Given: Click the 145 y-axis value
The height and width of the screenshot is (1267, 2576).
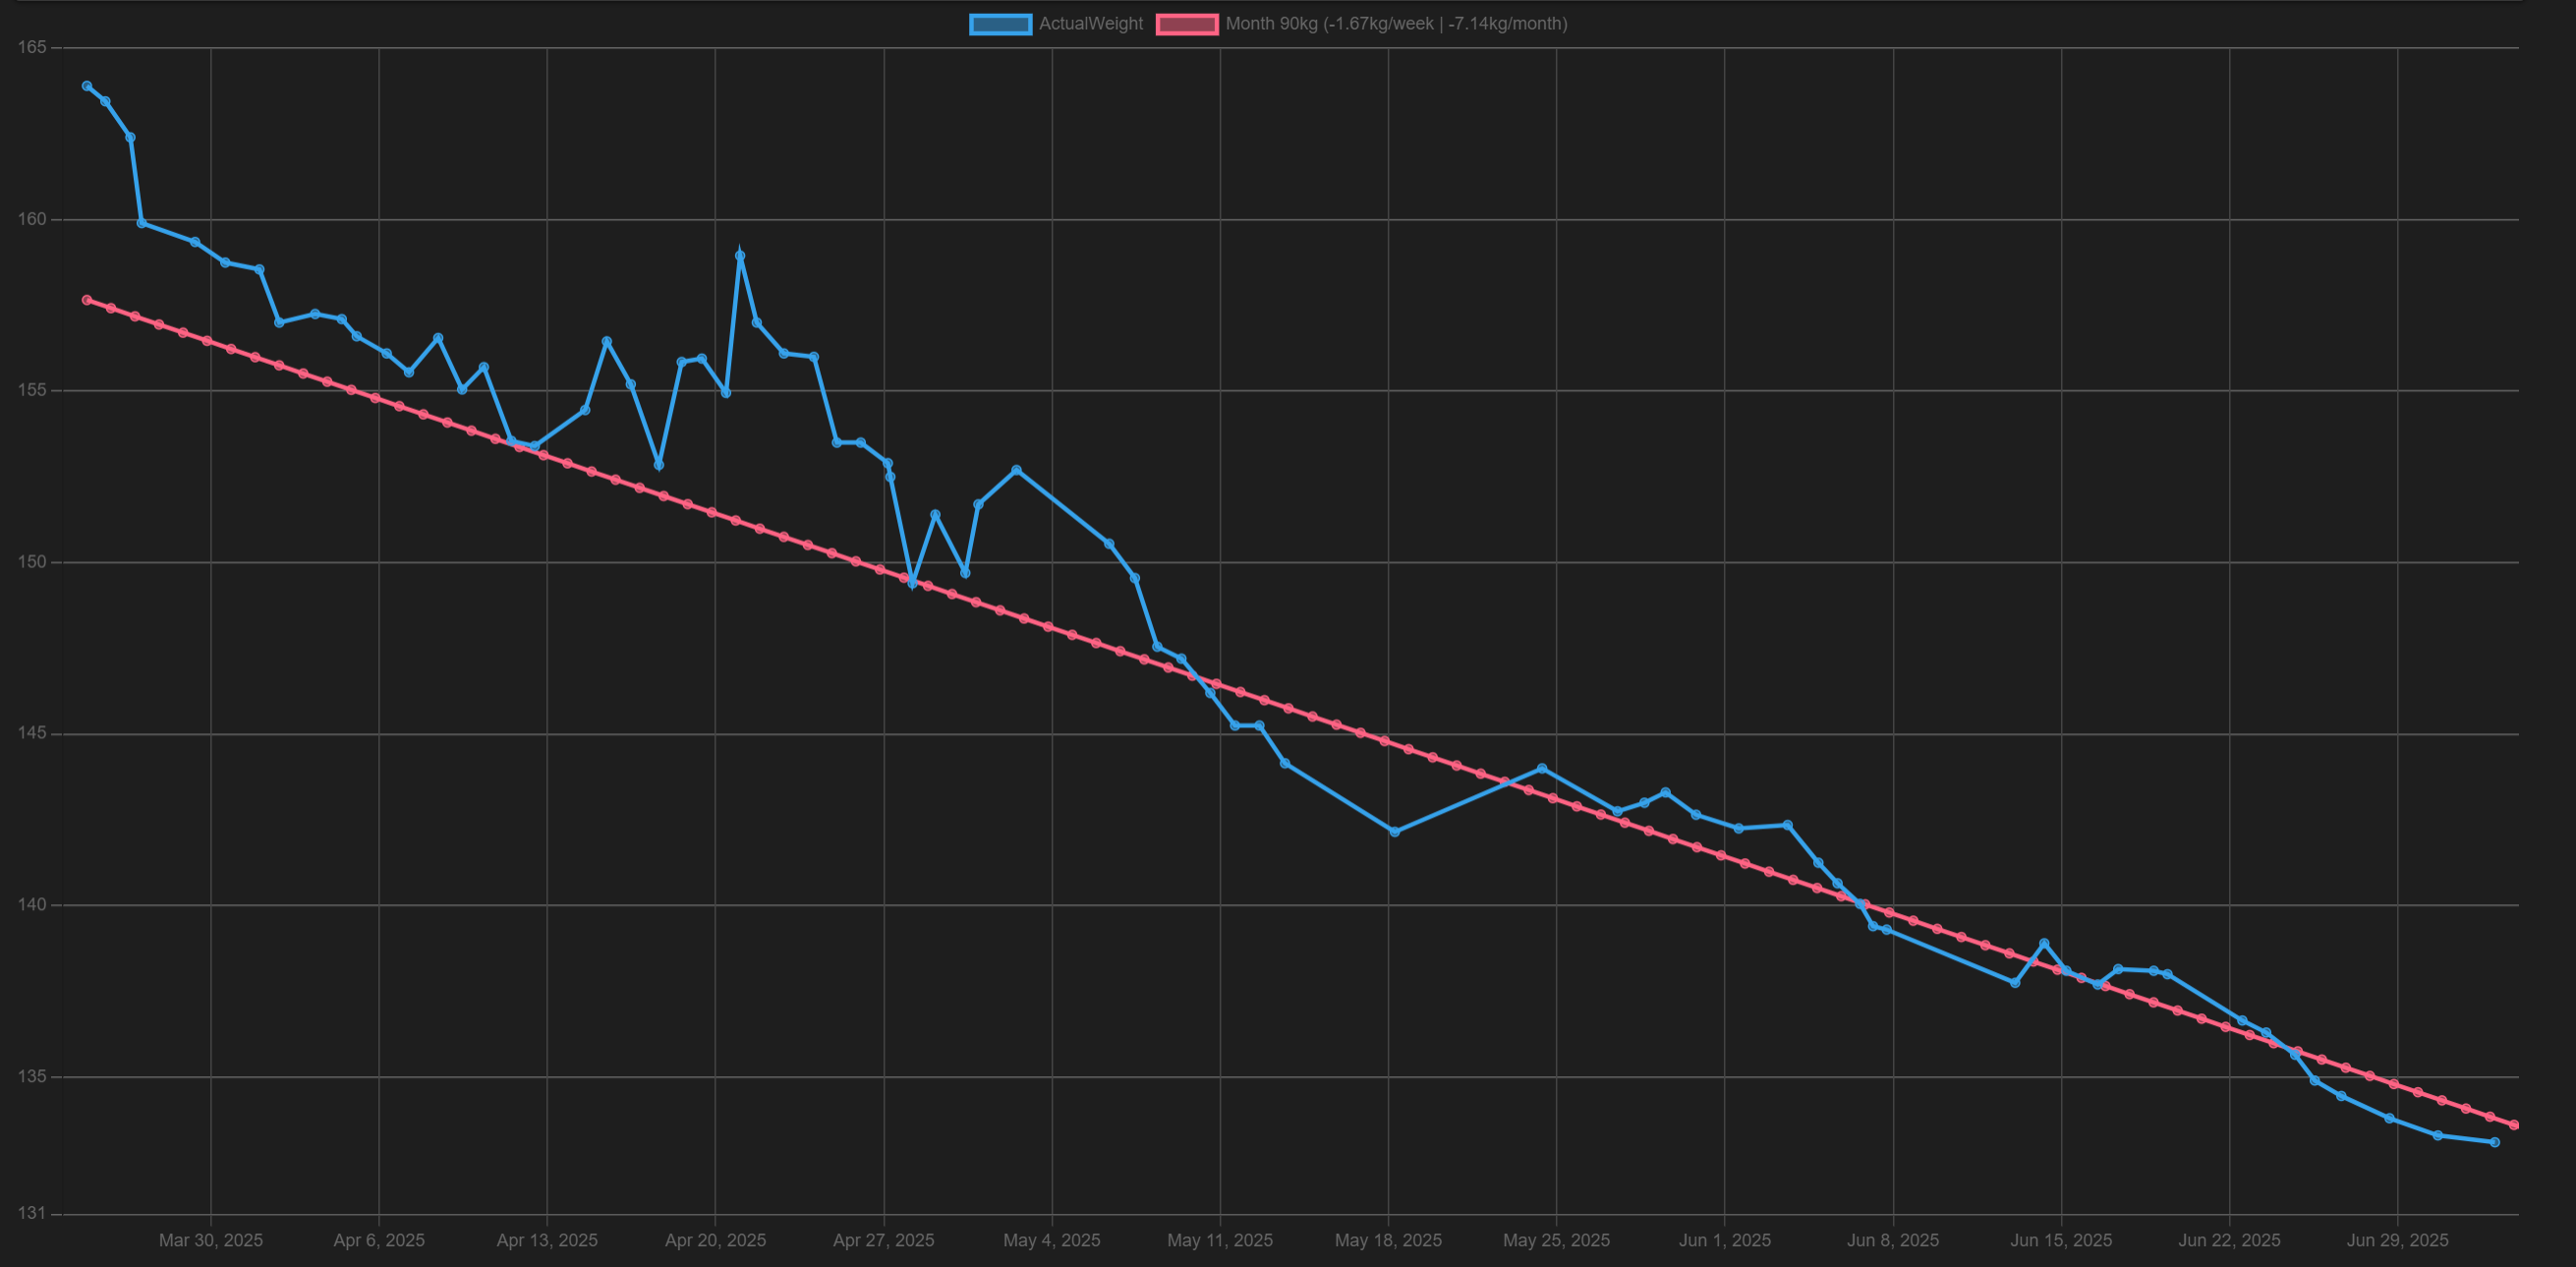Looking at the screenshot, I should [32, 733].
